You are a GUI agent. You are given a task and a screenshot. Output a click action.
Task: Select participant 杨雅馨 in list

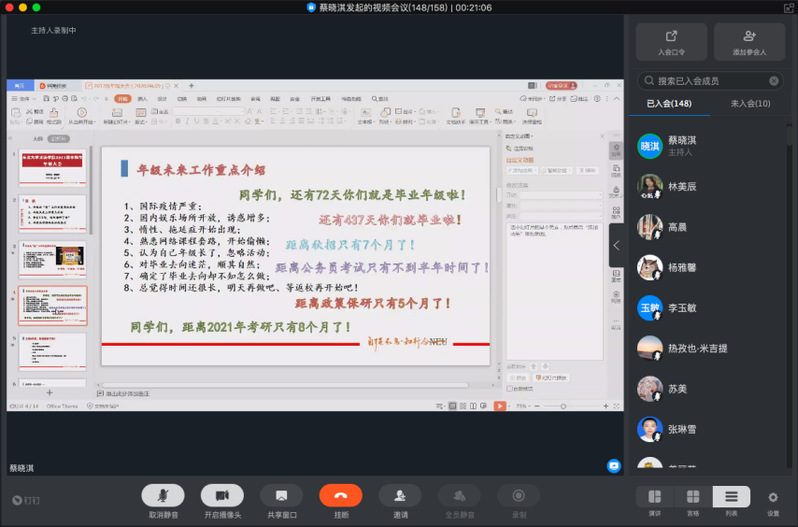coord(710,268)
